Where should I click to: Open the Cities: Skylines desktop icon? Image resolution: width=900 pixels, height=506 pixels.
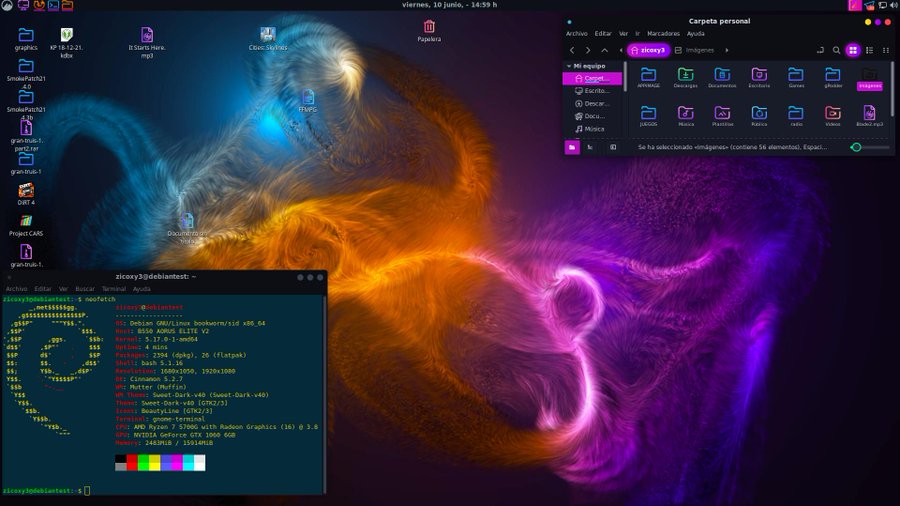[267, 36]
